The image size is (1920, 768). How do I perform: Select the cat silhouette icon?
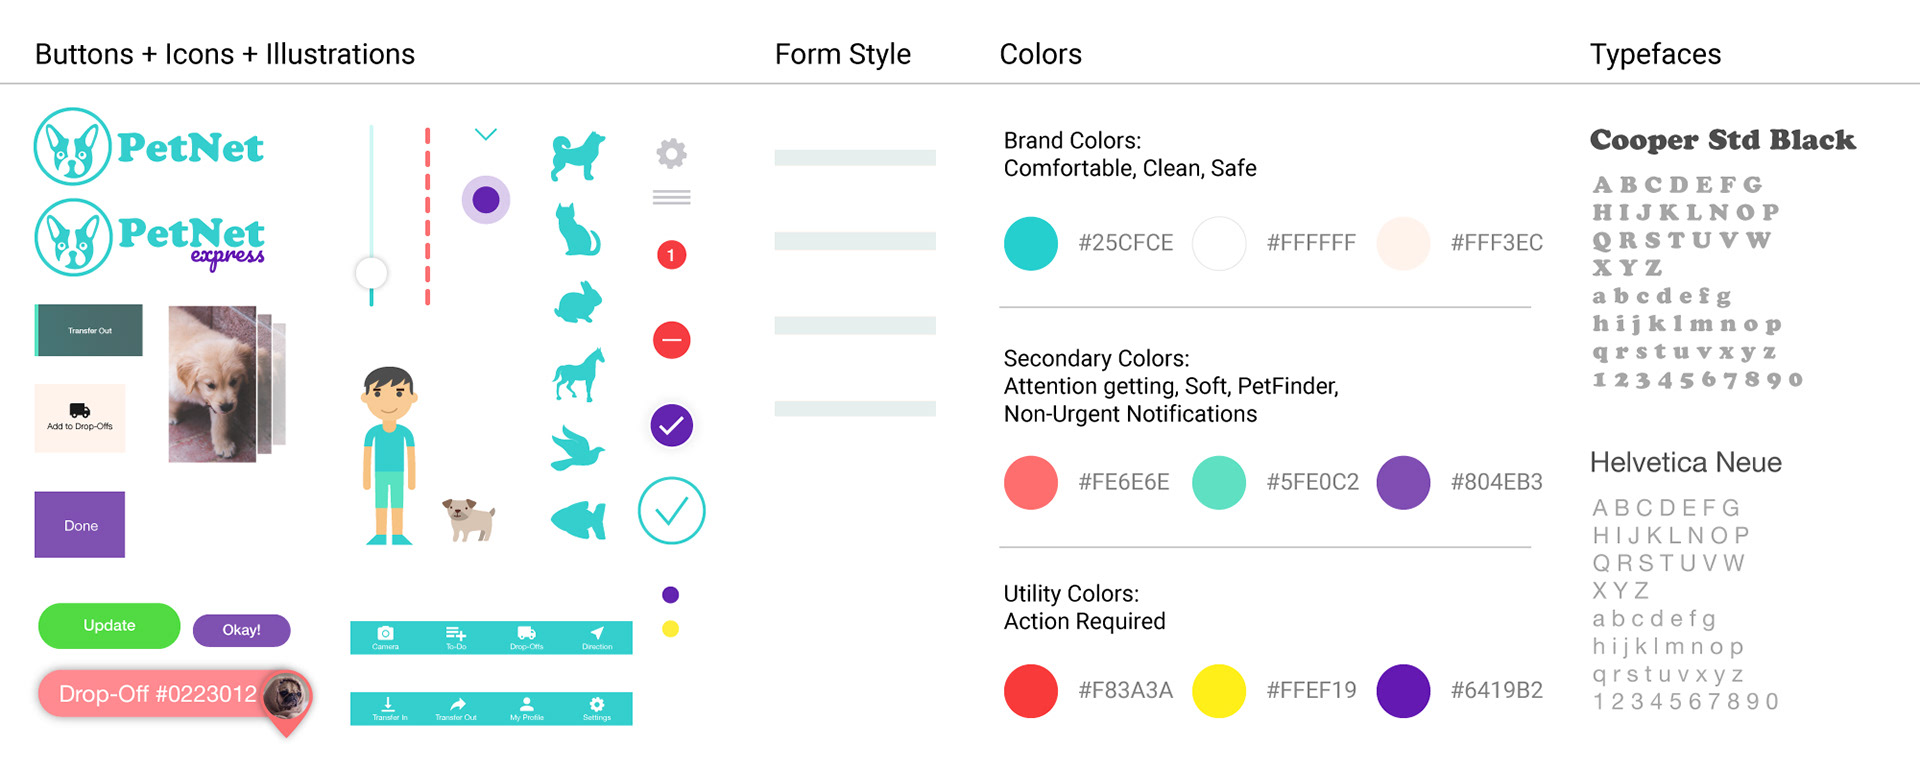[578, 230]
